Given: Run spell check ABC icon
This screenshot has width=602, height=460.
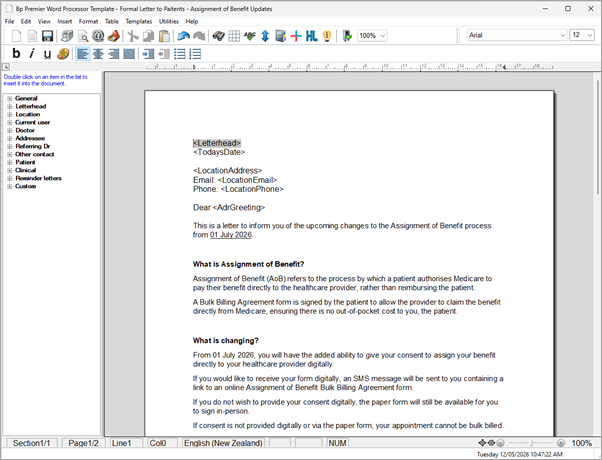Looking at the screenshot, I should click(x=250, y=36).
